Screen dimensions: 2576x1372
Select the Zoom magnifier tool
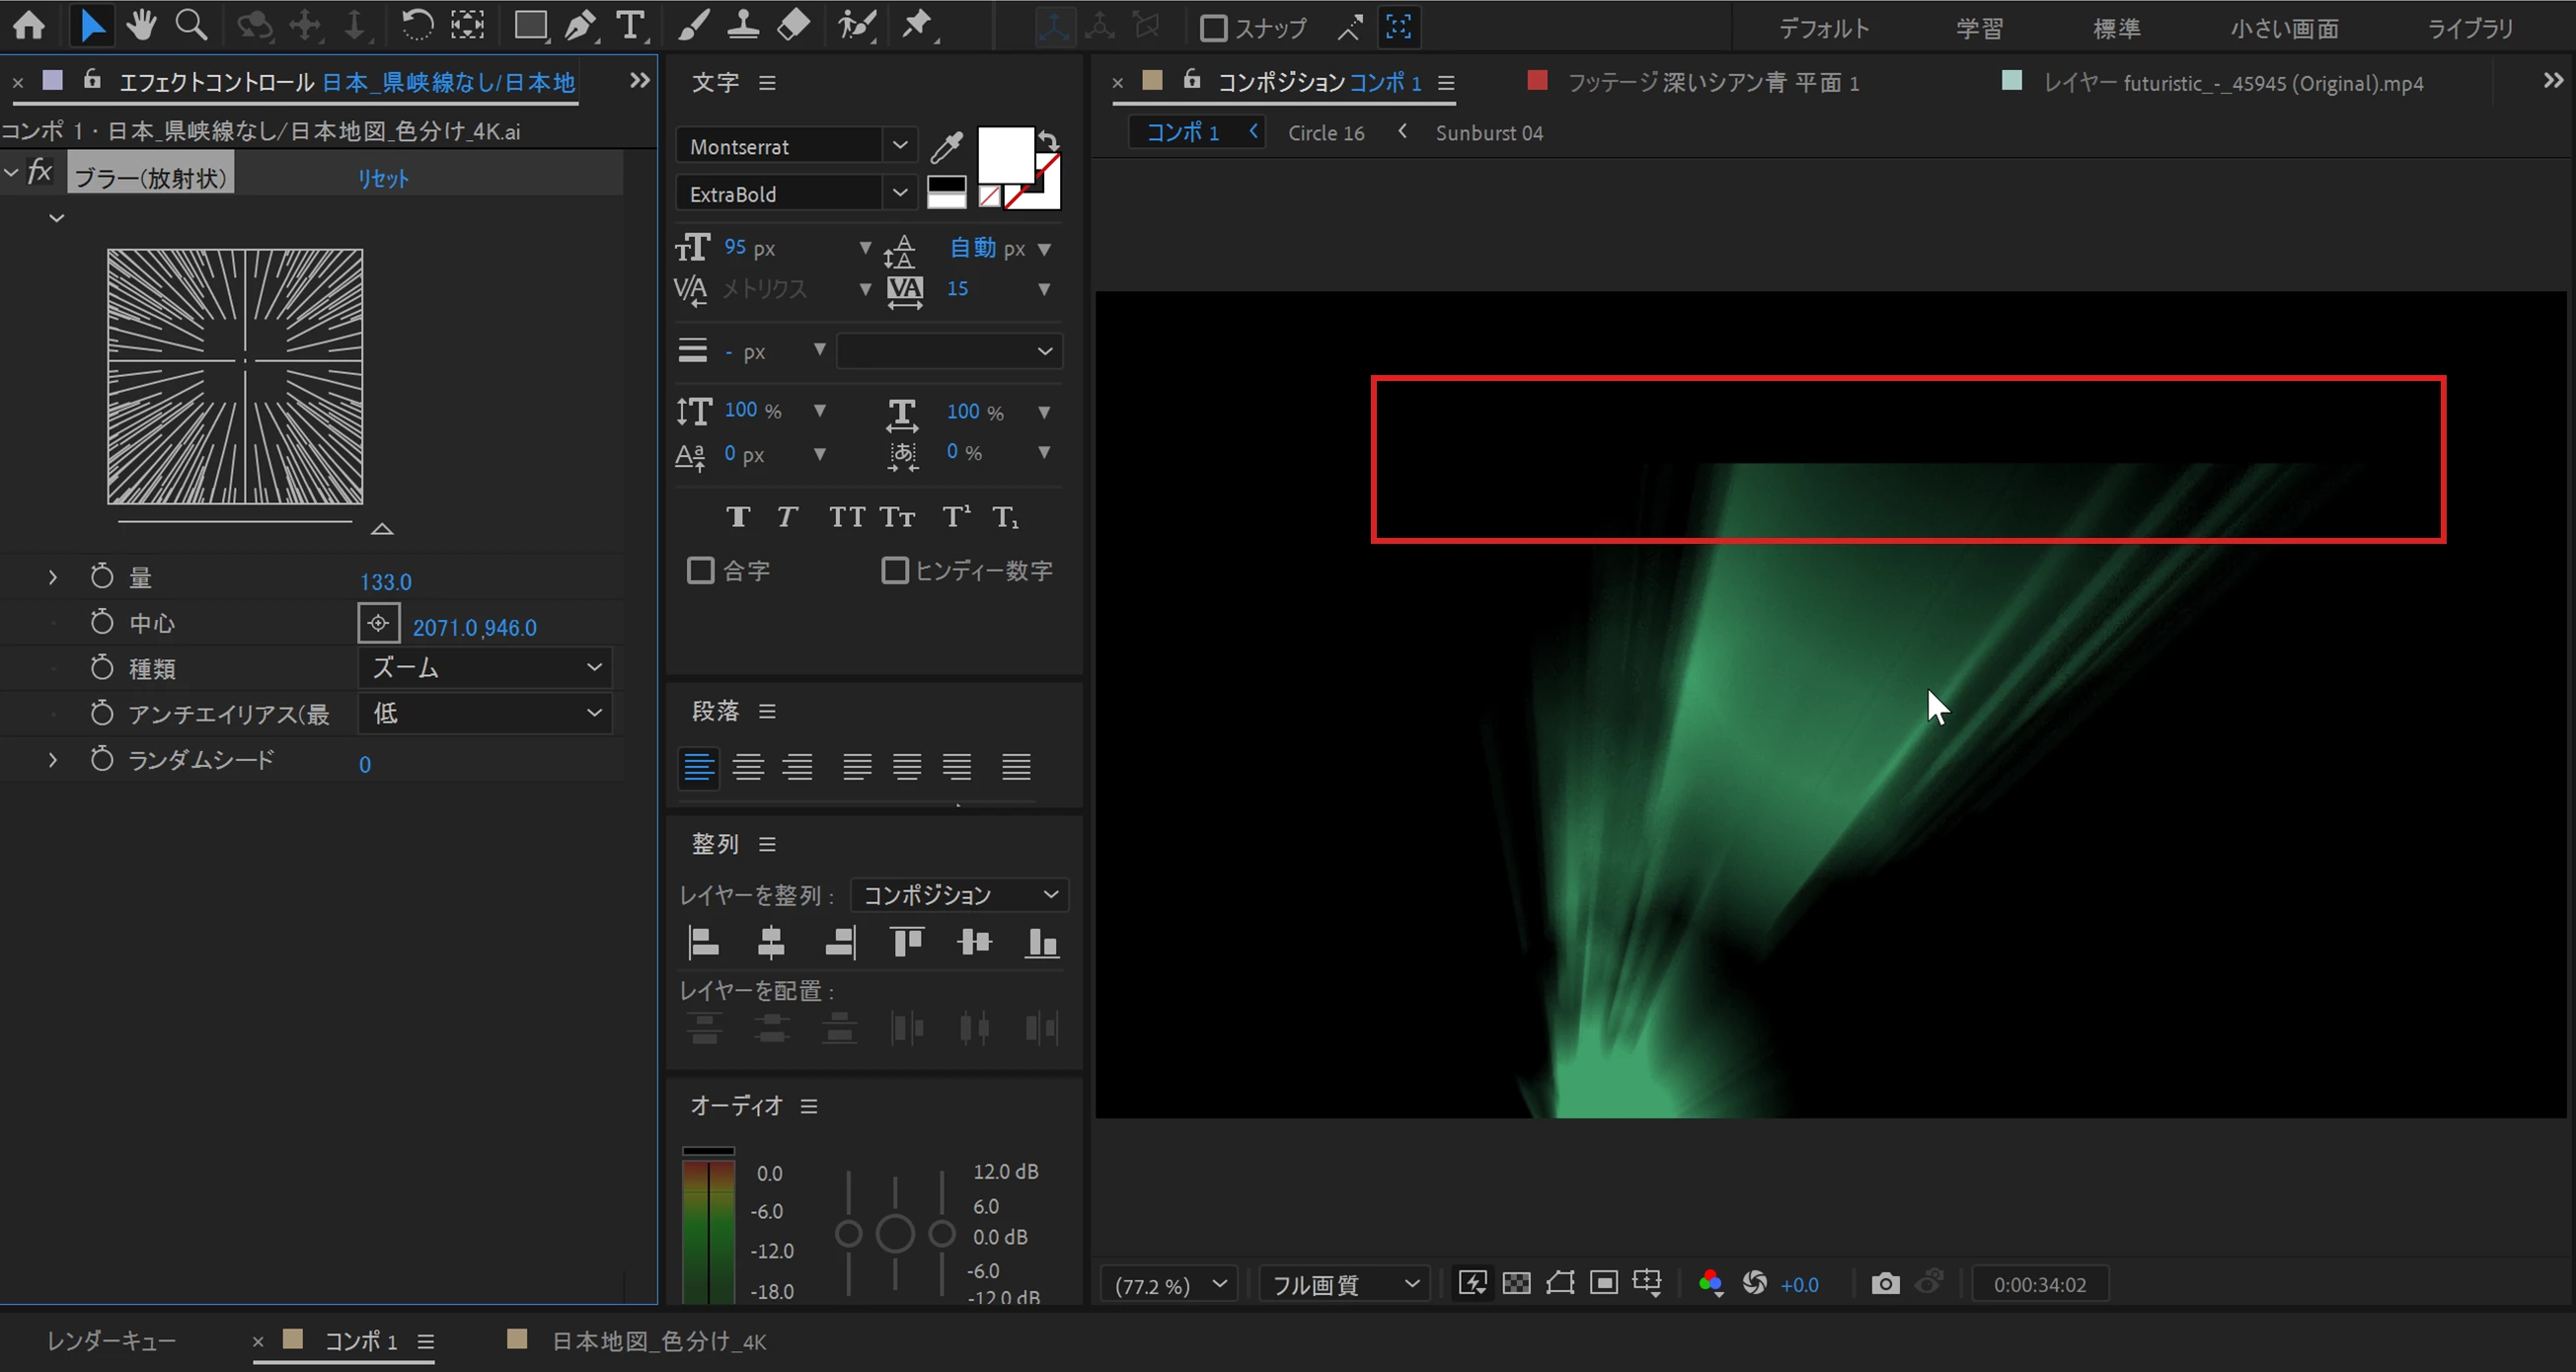pyautogui.click(x=190, y=25)
